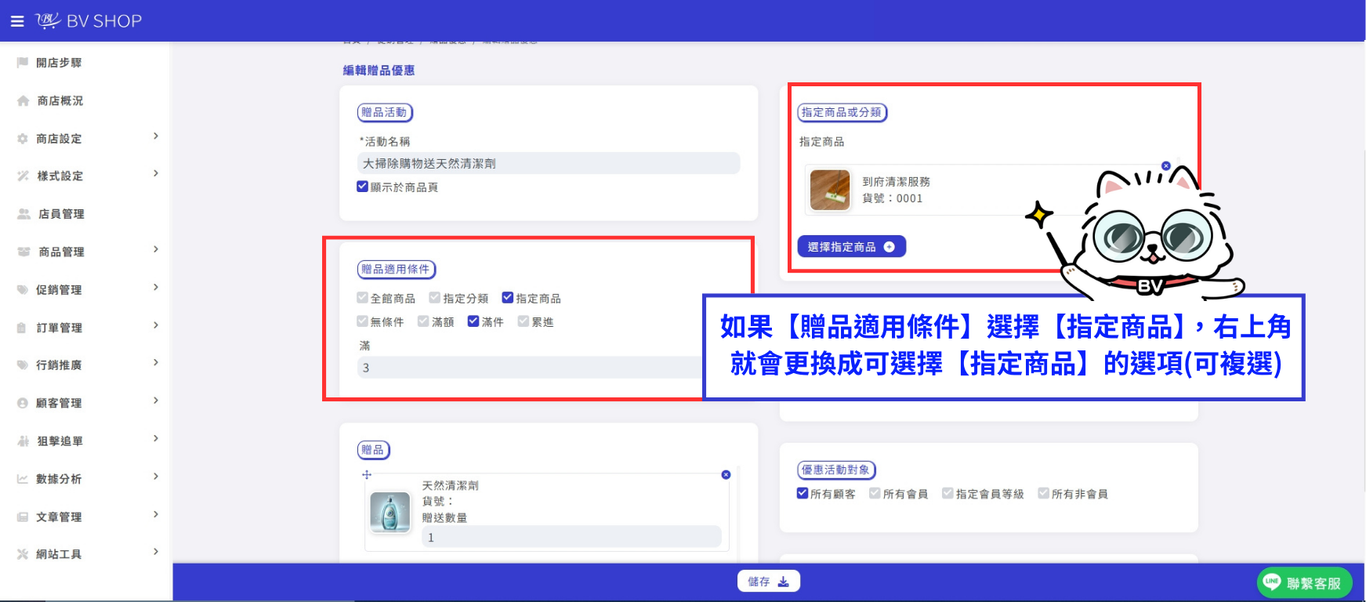
Task: Toggle the hamburger menu in the header
Action: click(17, 21)
